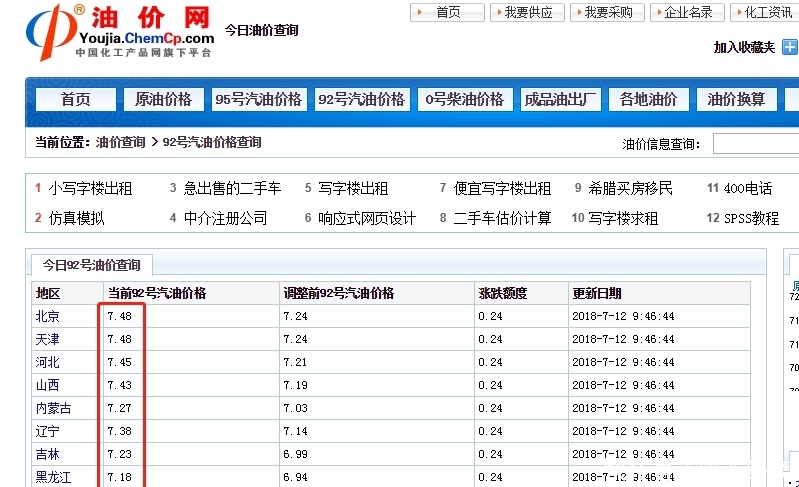The width and height of the screenshot is (799, 487).
Task: Open the 我要采购 top button
Action: [607, 12]
